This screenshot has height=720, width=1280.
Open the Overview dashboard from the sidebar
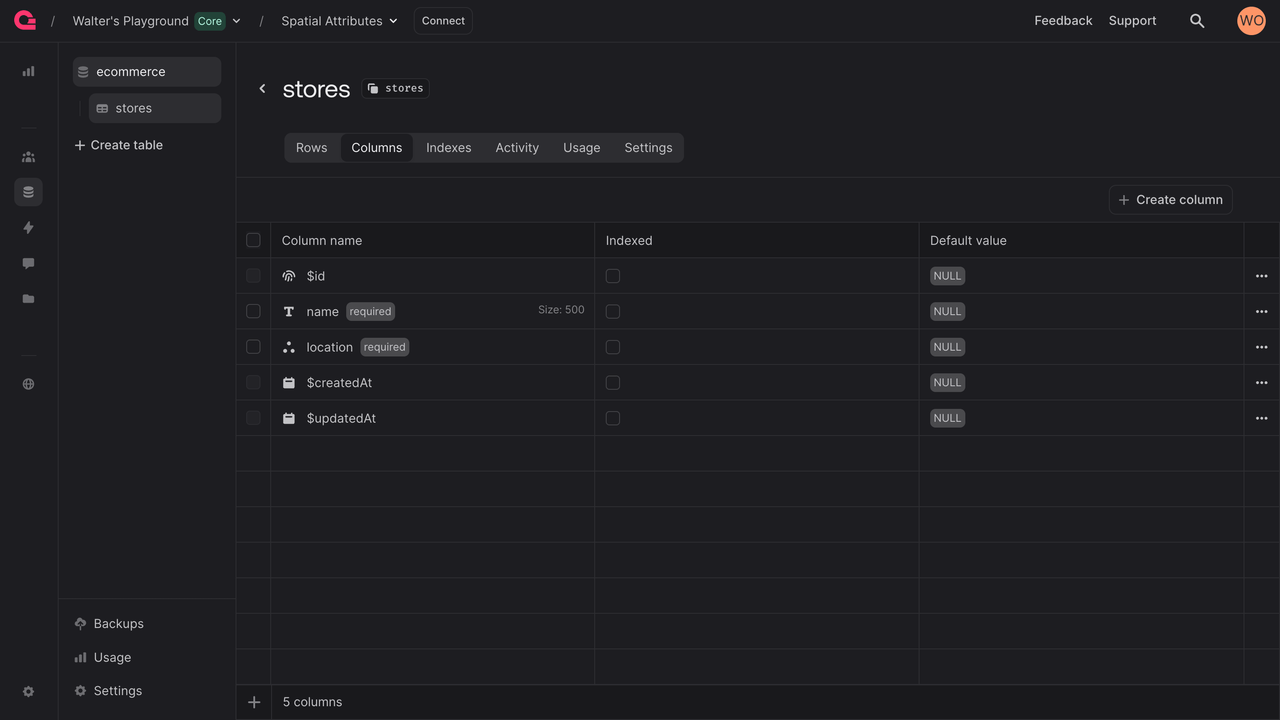coord(28,71)
